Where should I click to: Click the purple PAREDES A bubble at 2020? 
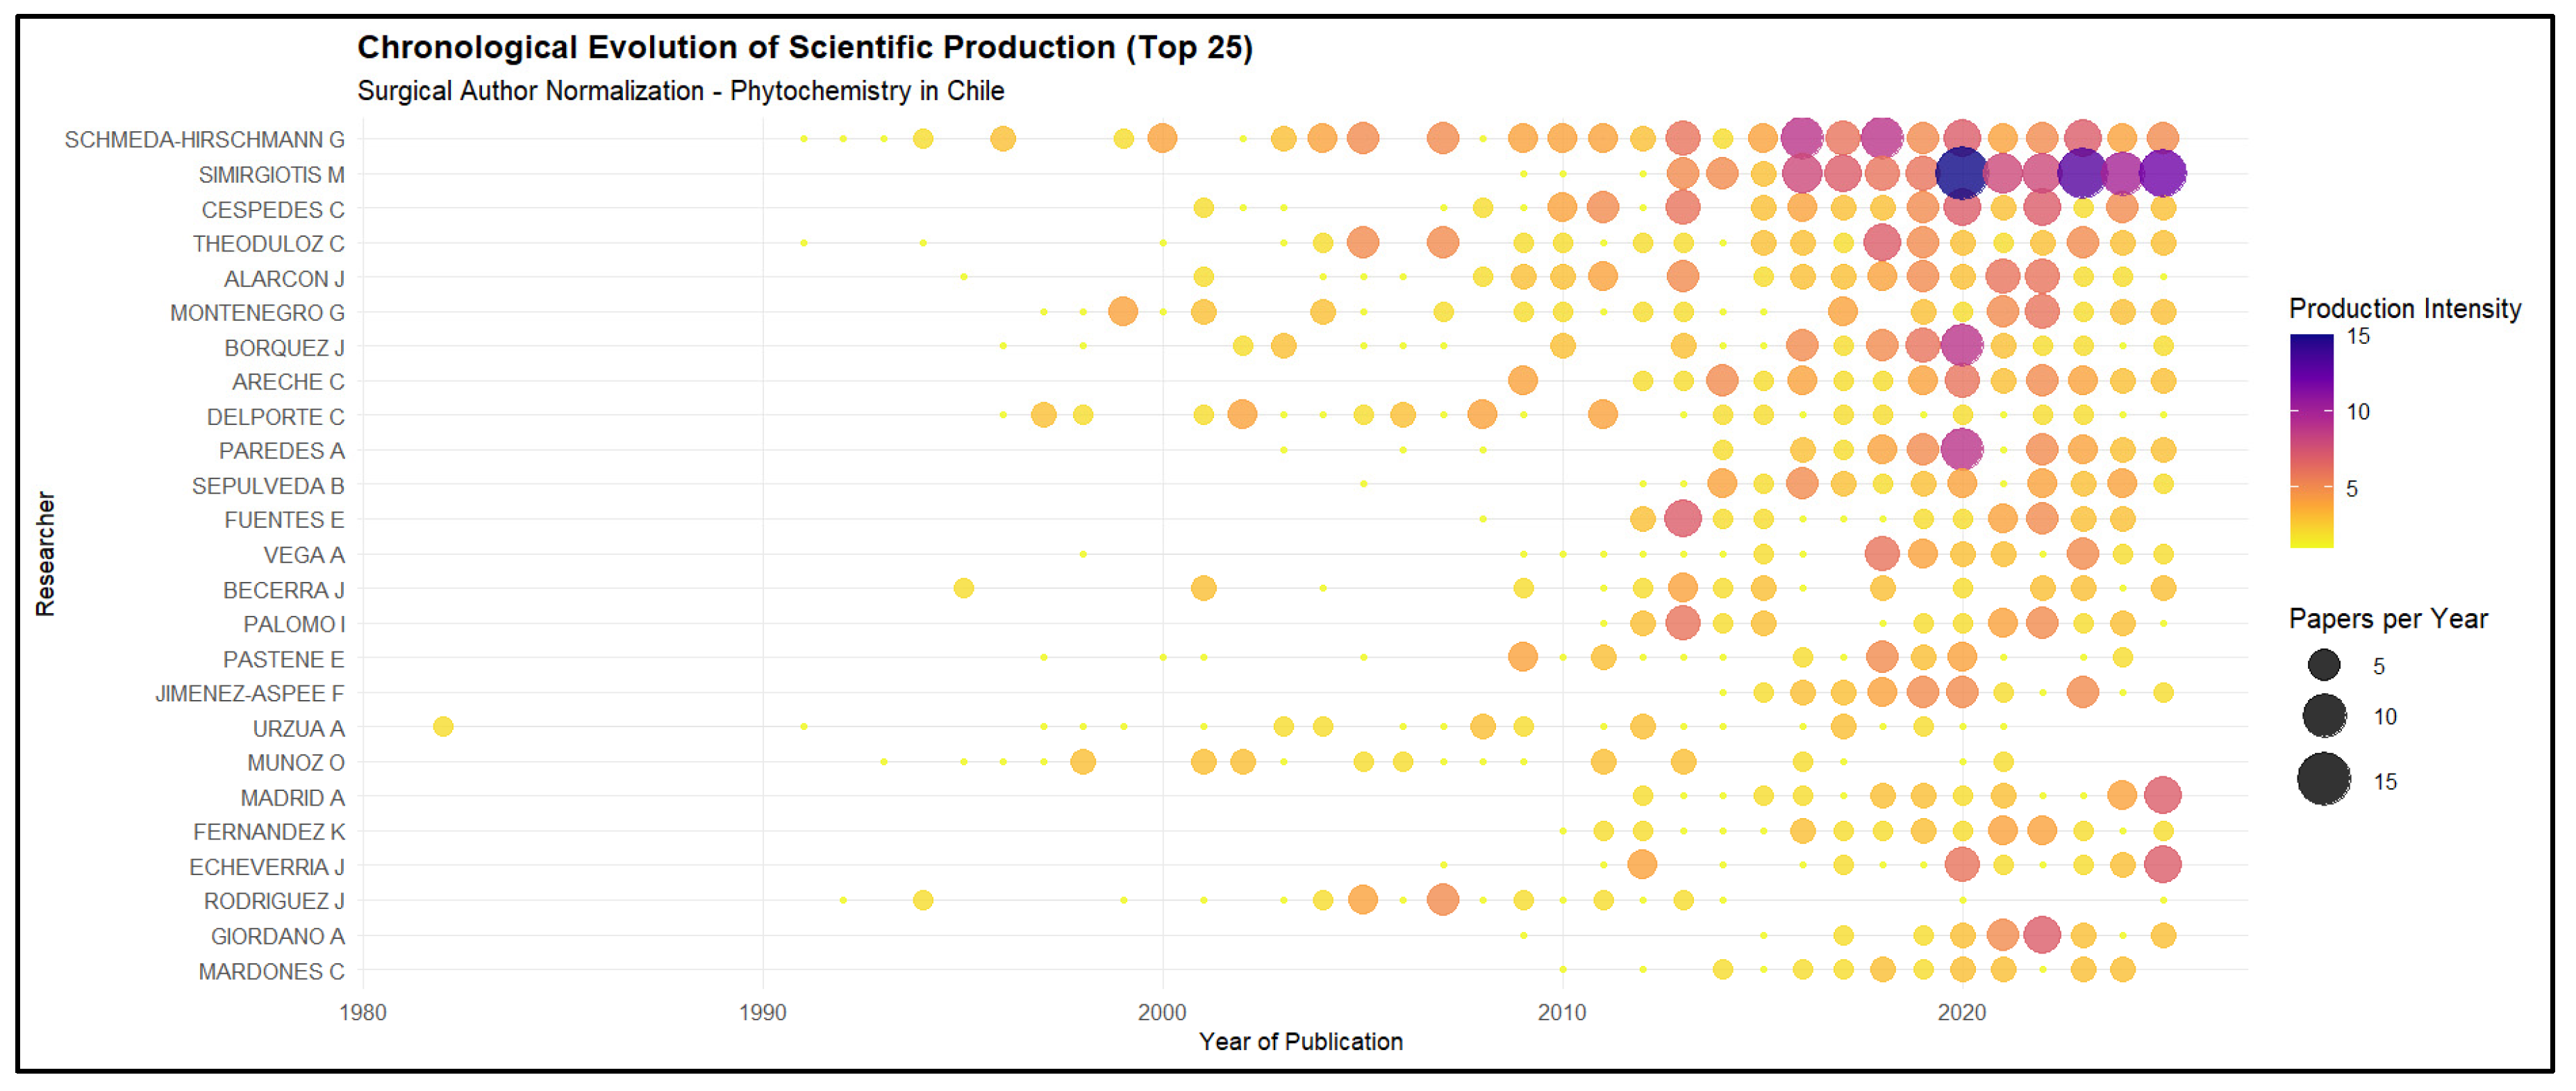(1961, 449)
